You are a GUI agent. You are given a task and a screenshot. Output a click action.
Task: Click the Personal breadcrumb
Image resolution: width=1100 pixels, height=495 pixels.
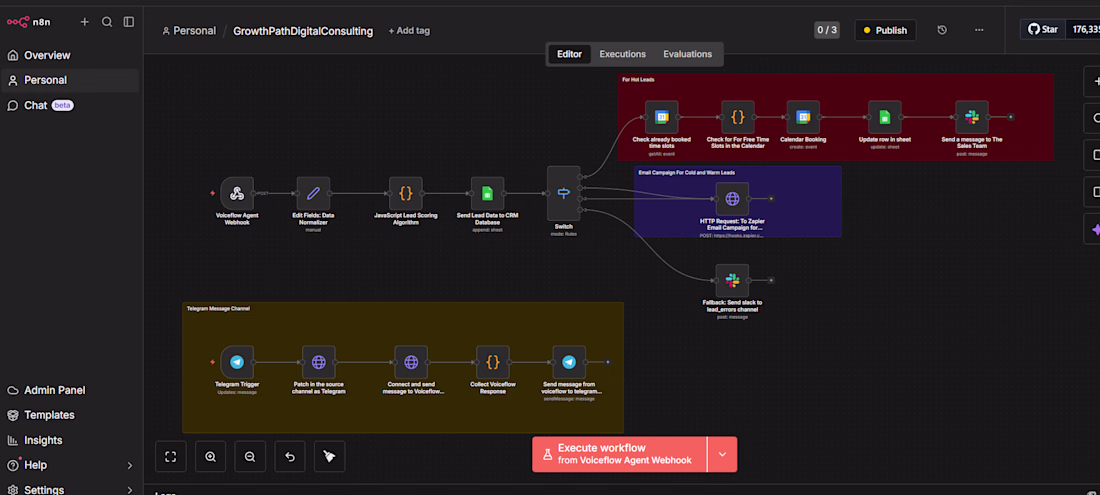click(189, 31)
